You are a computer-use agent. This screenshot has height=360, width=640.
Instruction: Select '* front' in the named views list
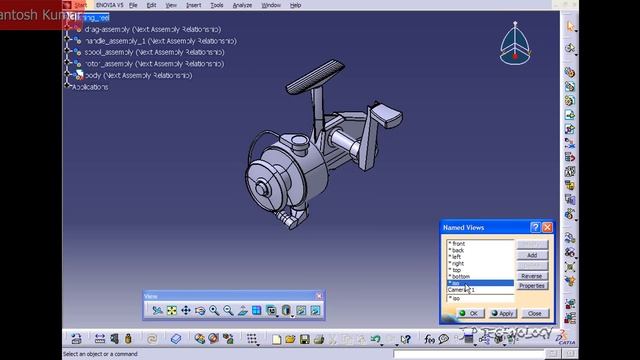coord(480,244)
